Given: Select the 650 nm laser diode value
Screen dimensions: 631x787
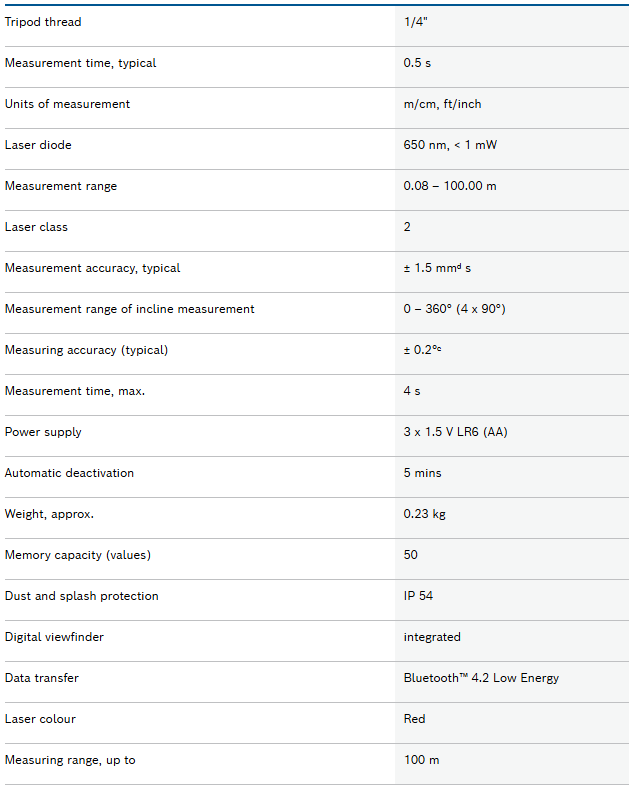Looking at the screenshot, I should click(x=450, y=145).
